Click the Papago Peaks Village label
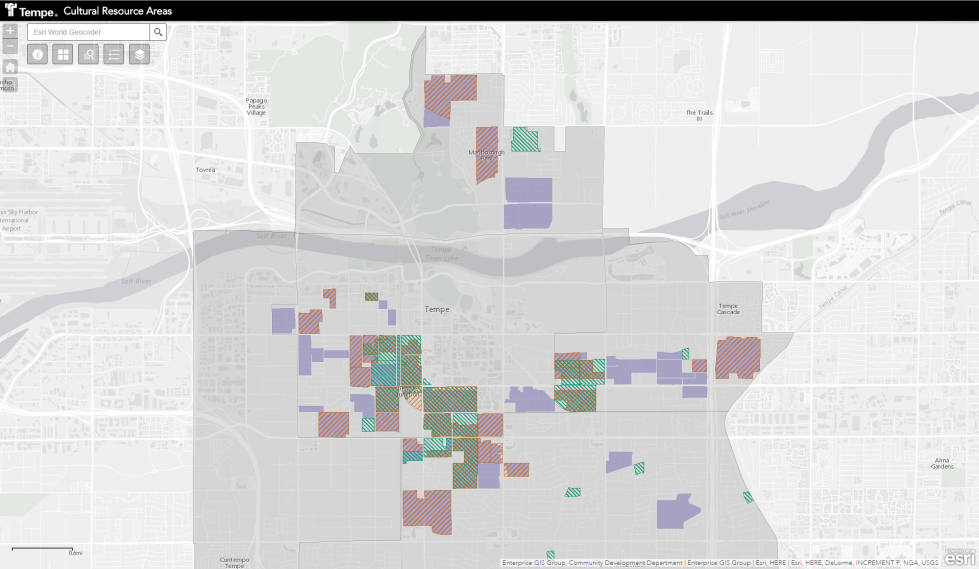 (x=257, y=106)
